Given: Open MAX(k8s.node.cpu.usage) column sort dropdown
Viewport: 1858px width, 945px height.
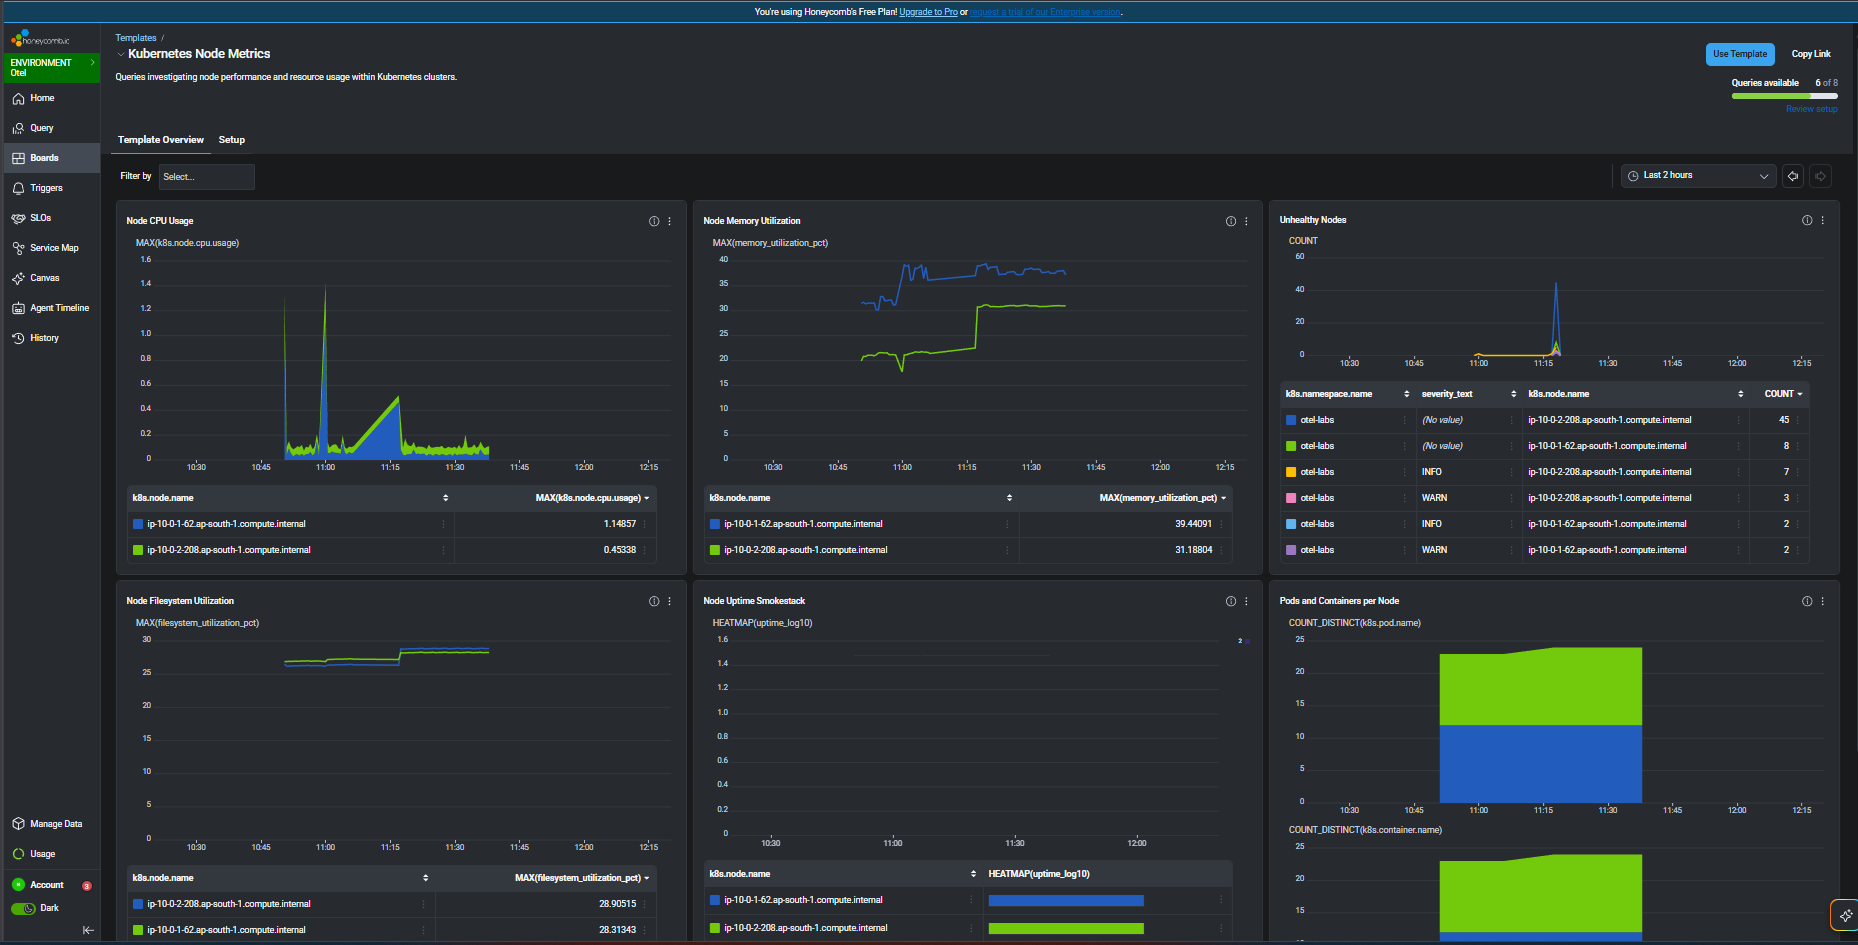Looking at the screenshot, I should click(x=647, y=498).
